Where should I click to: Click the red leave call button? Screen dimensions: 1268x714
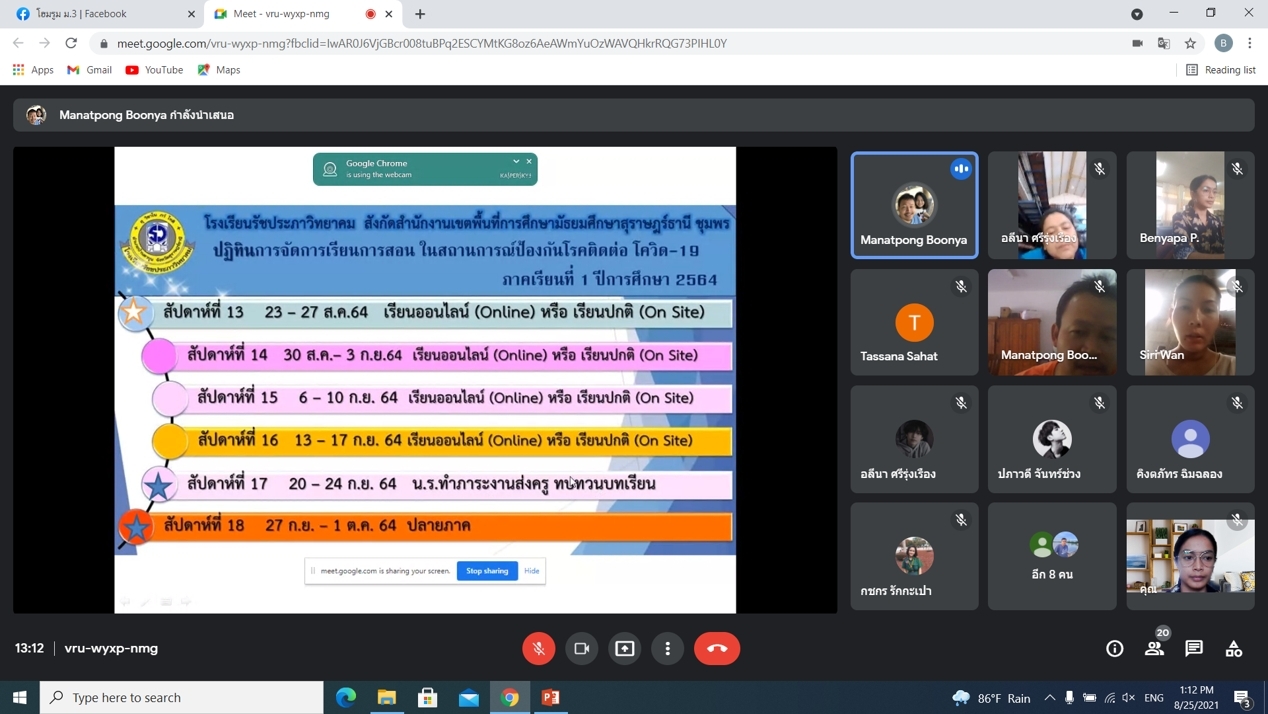tap(717, 648)
